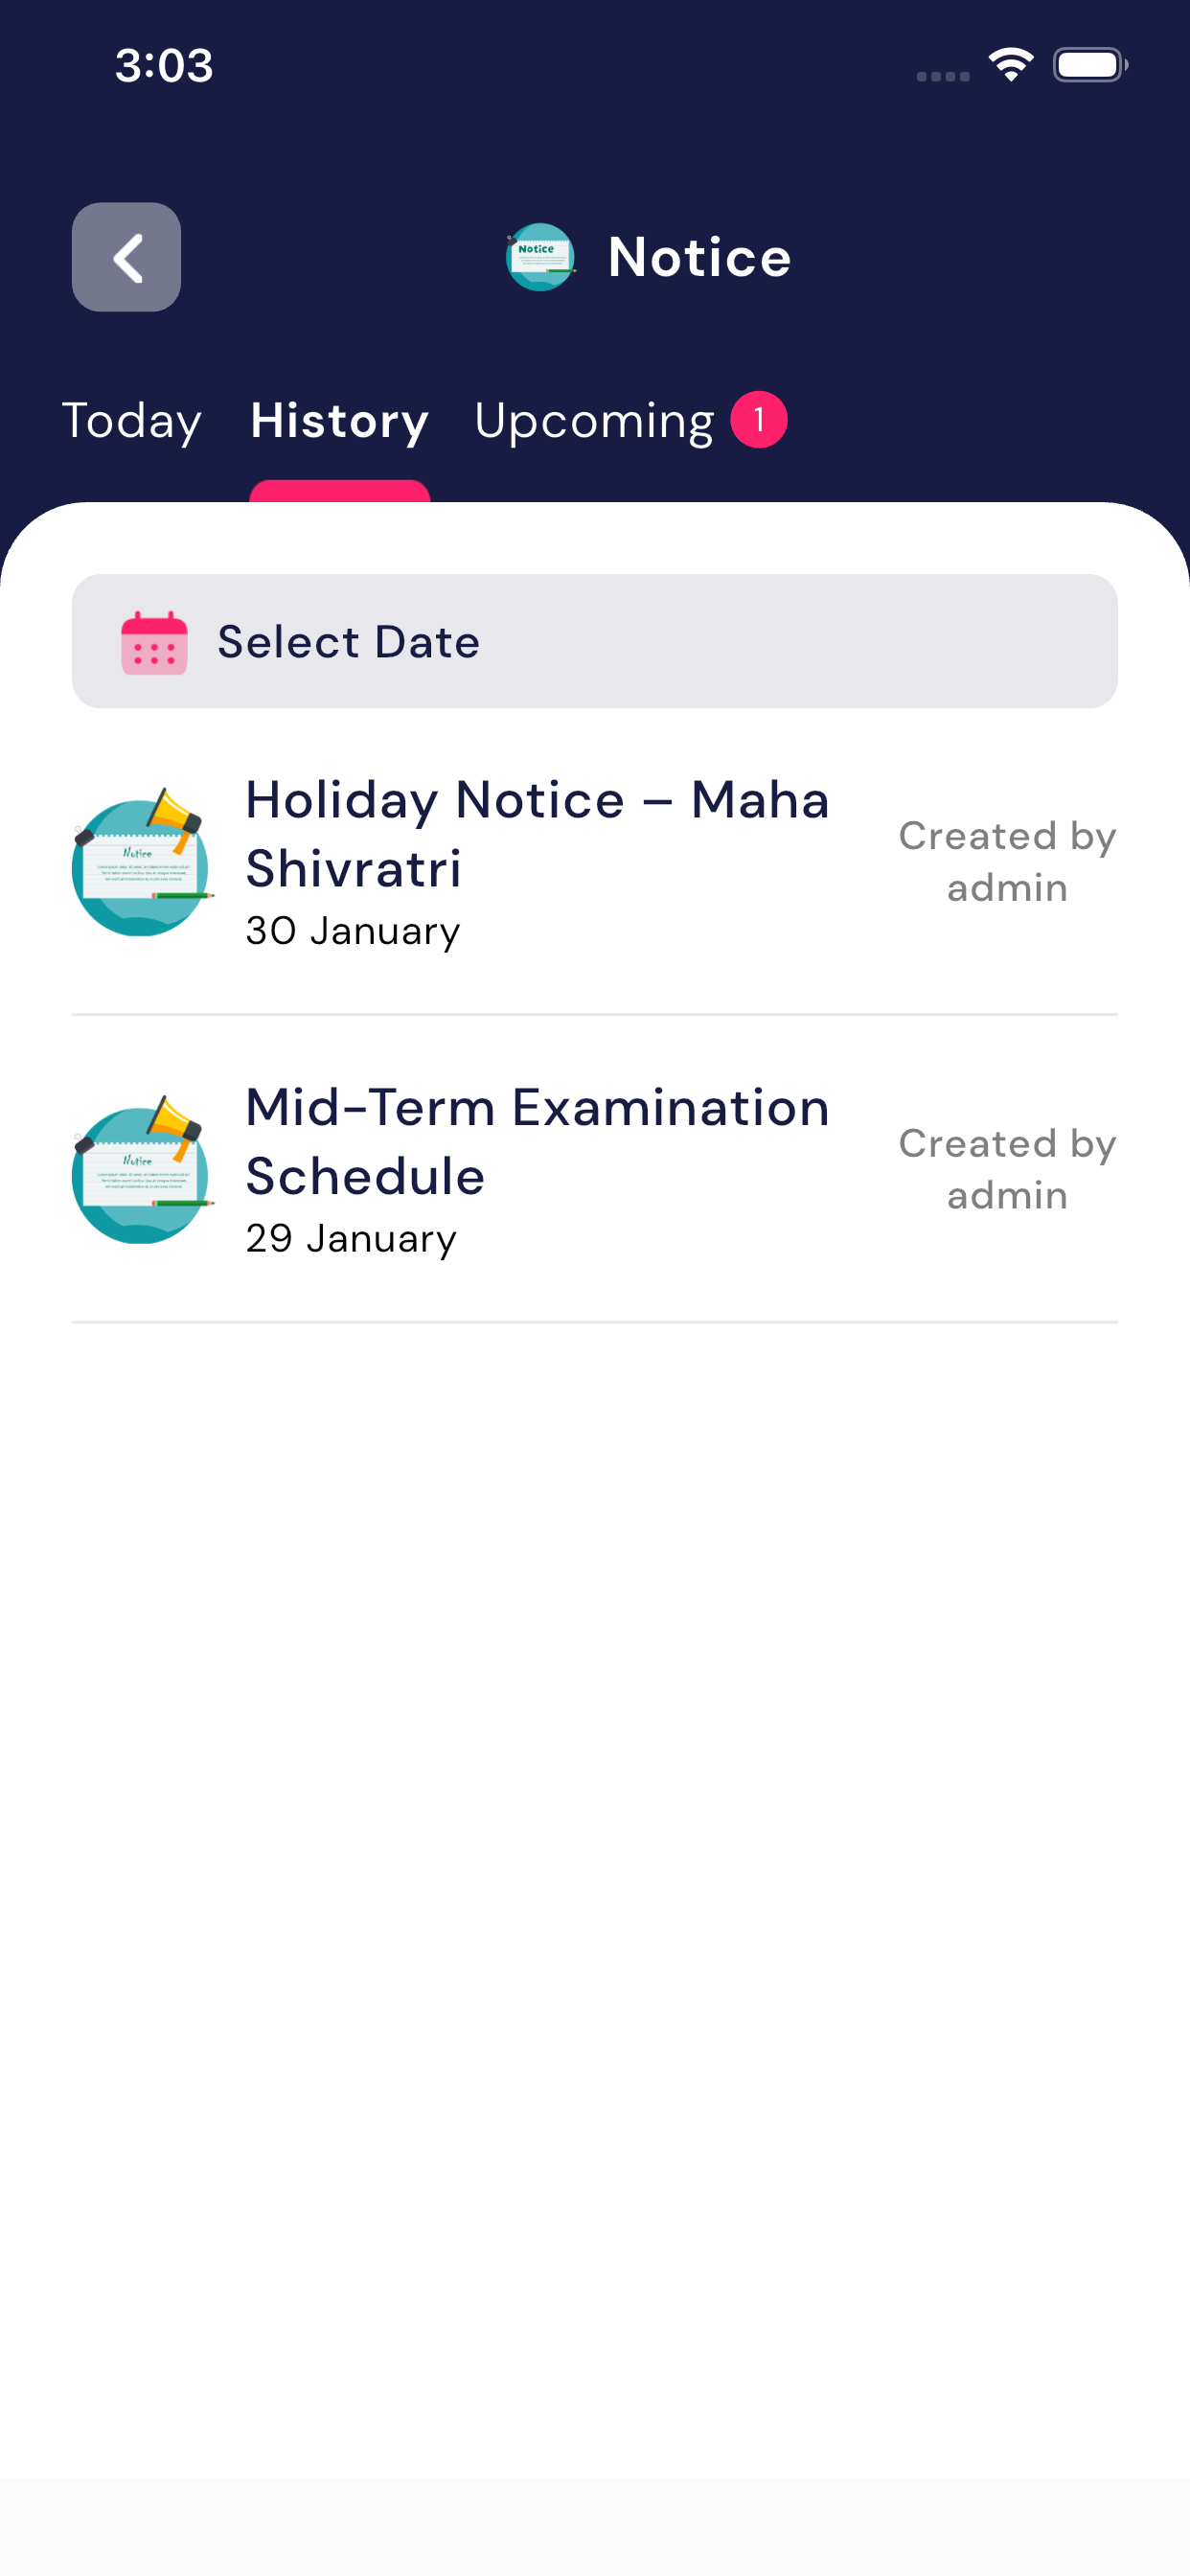
Task: Switch to the Today tab
Action: tap(132, 421)
